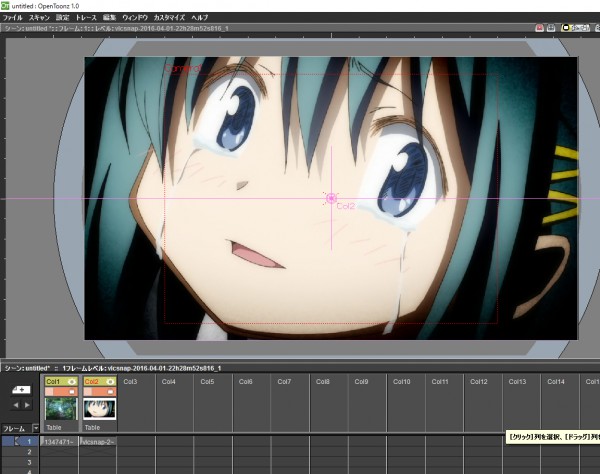Select the Col4 column header
600x474 pixels.
169,382
